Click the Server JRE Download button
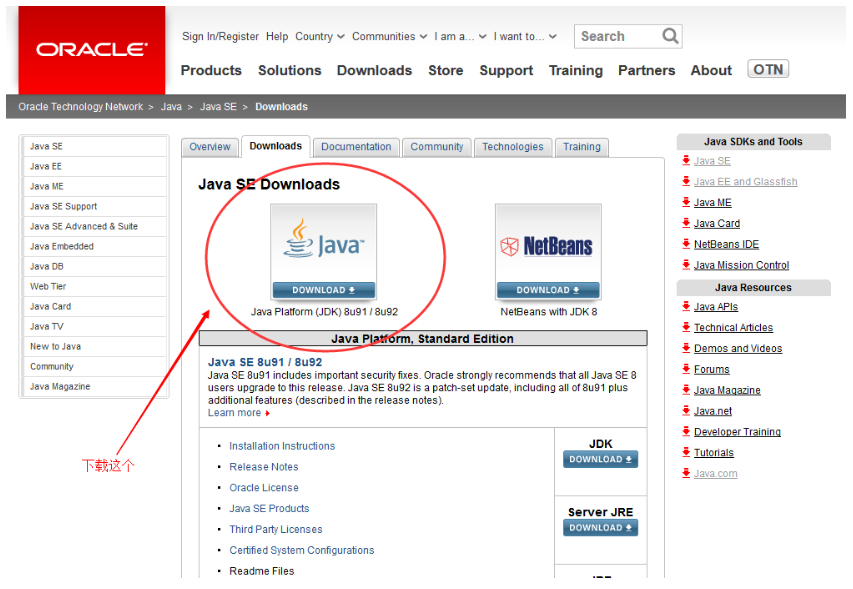The height and width of the screenshot is (589, 853). [x=600, y=528]
